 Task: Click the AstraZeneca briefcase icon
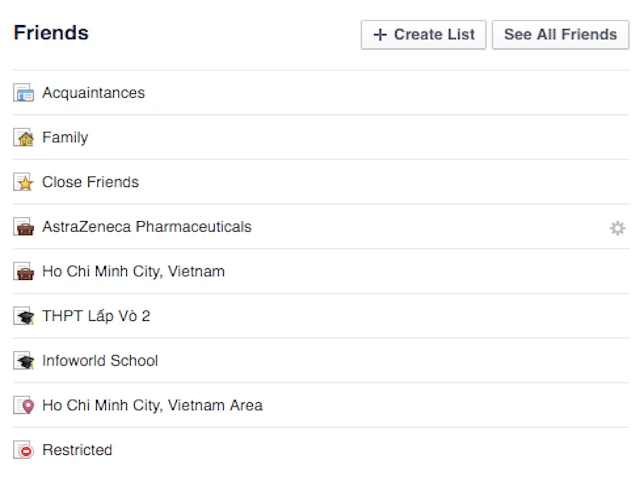[x=24, y=227]
